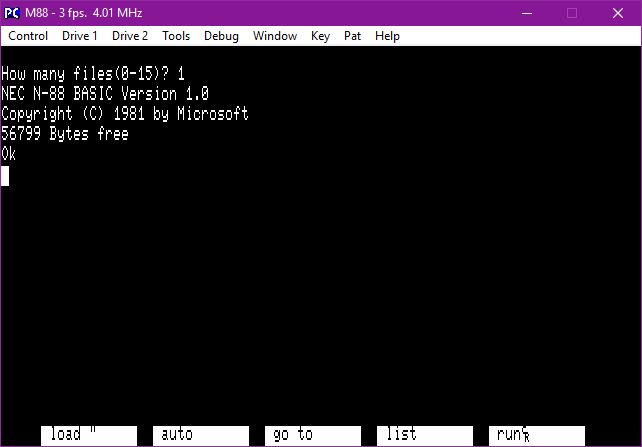Minimize the M88 emulator window

tap(527, 13)
